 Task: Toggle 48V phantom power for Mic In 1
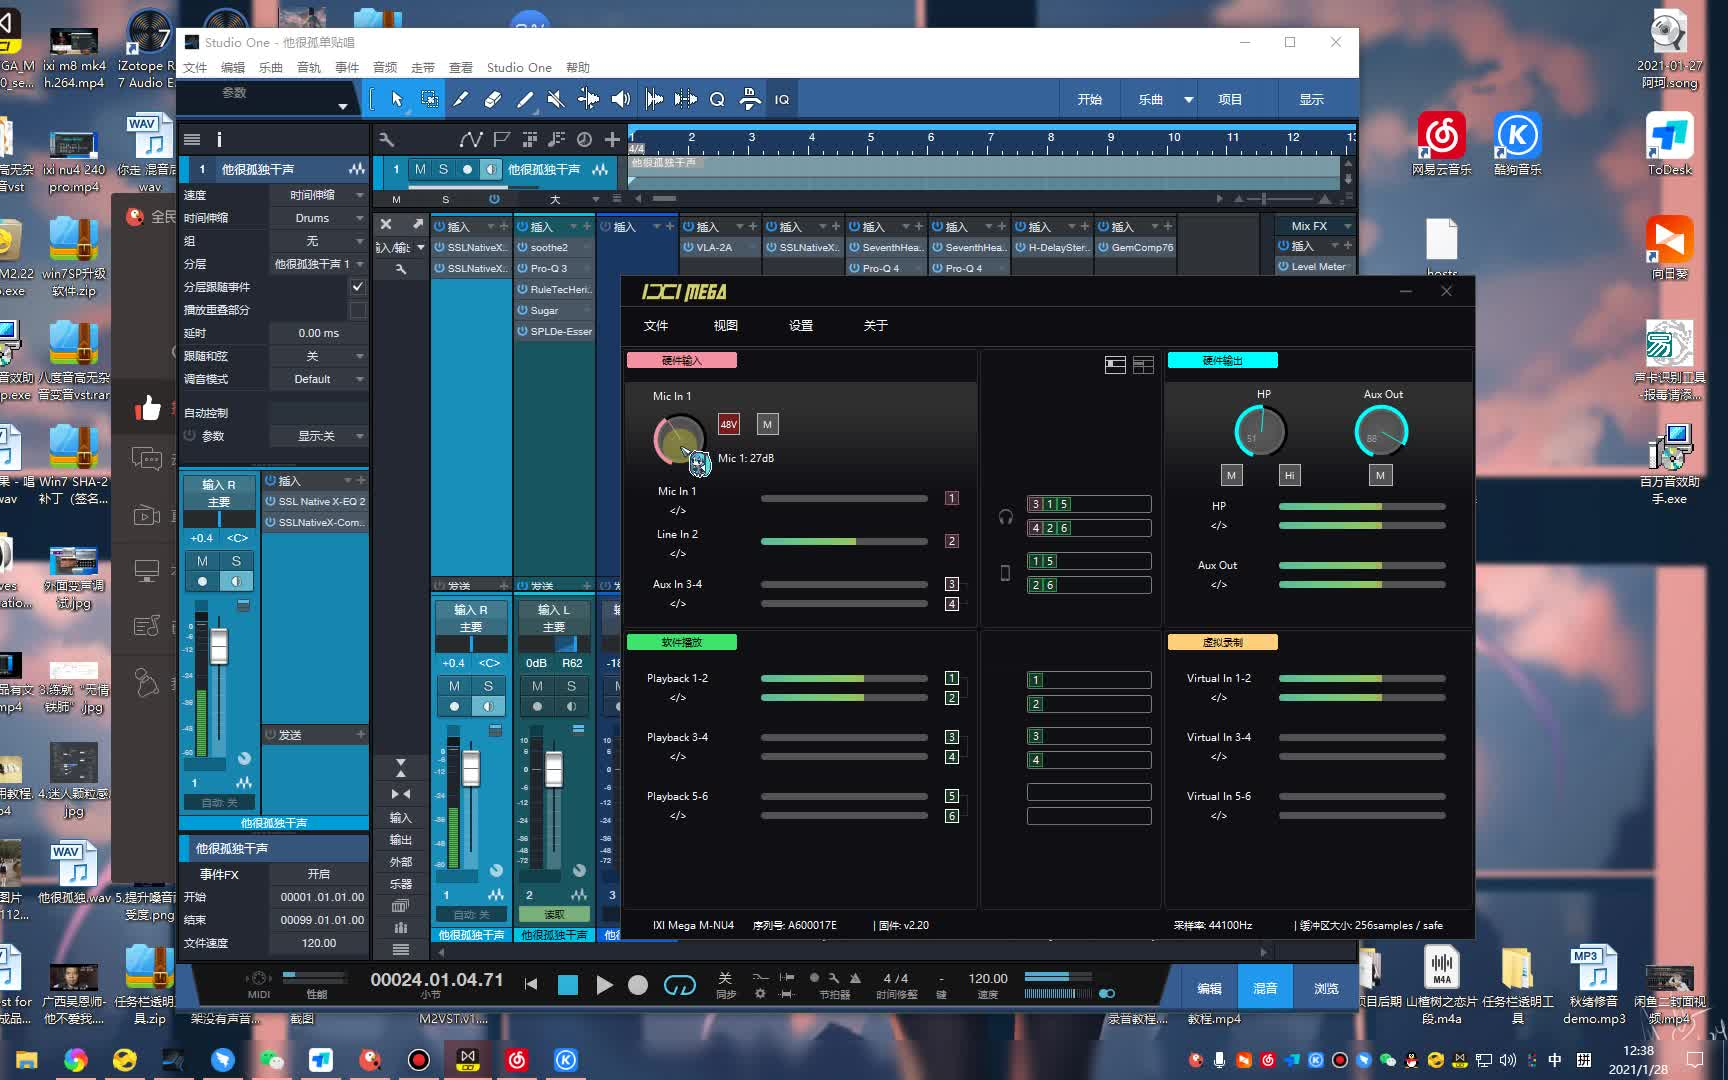[x=729, y=424]
